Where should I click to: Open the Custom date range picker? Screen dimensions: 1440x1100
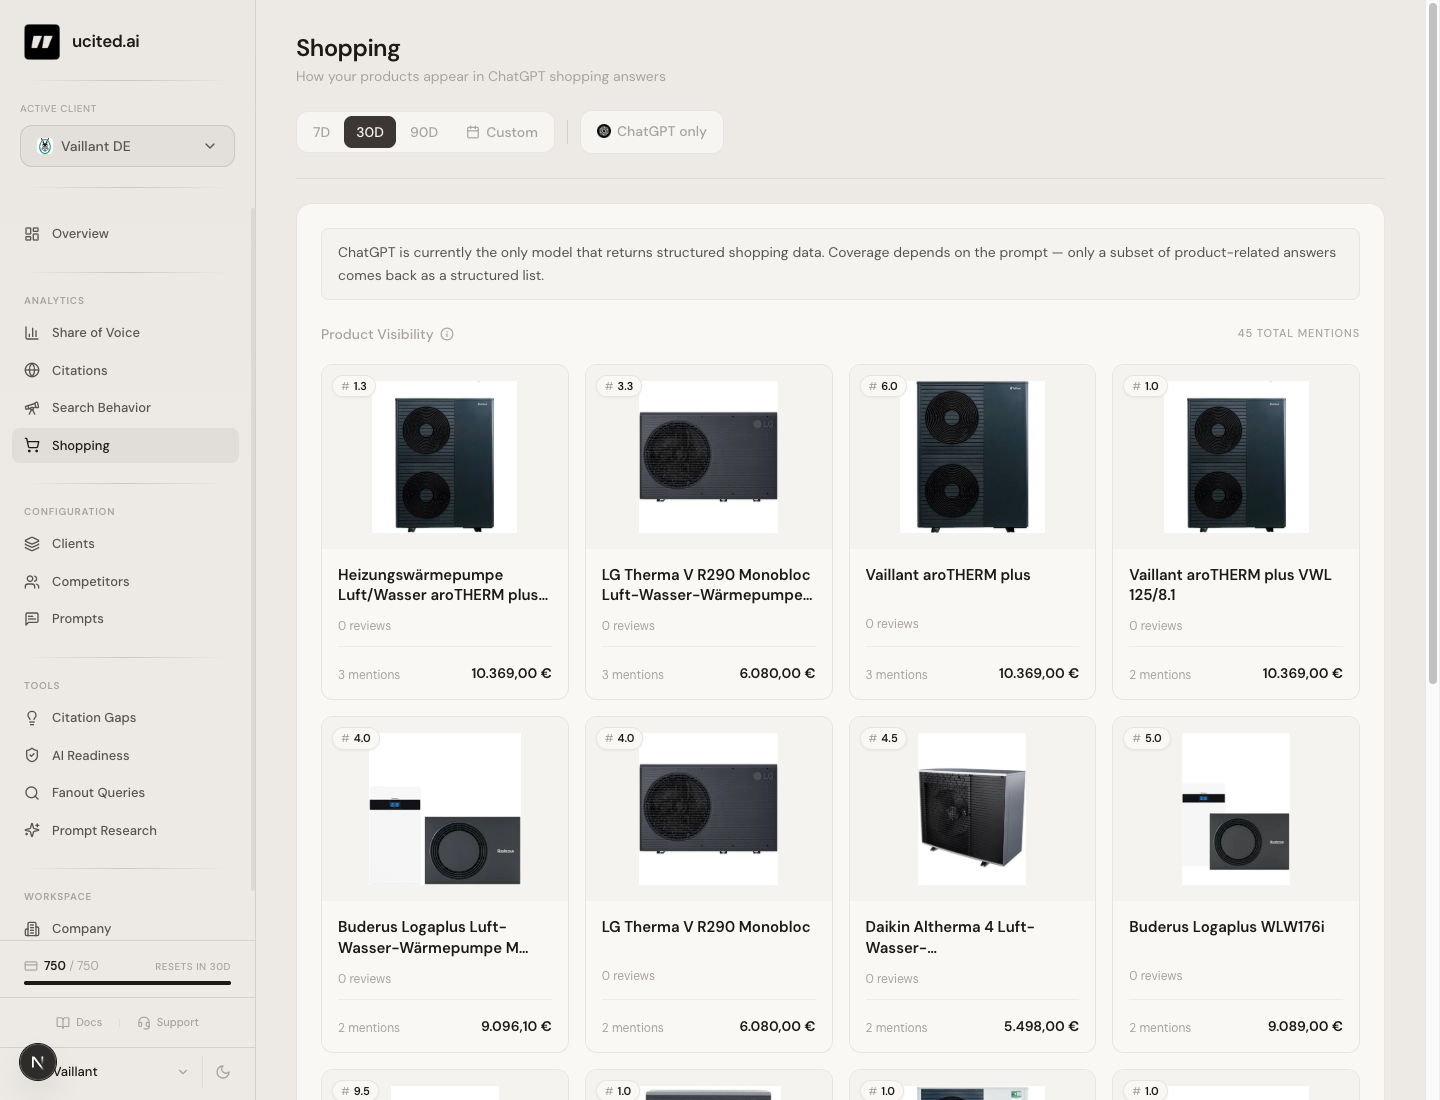tap(502, 132)
